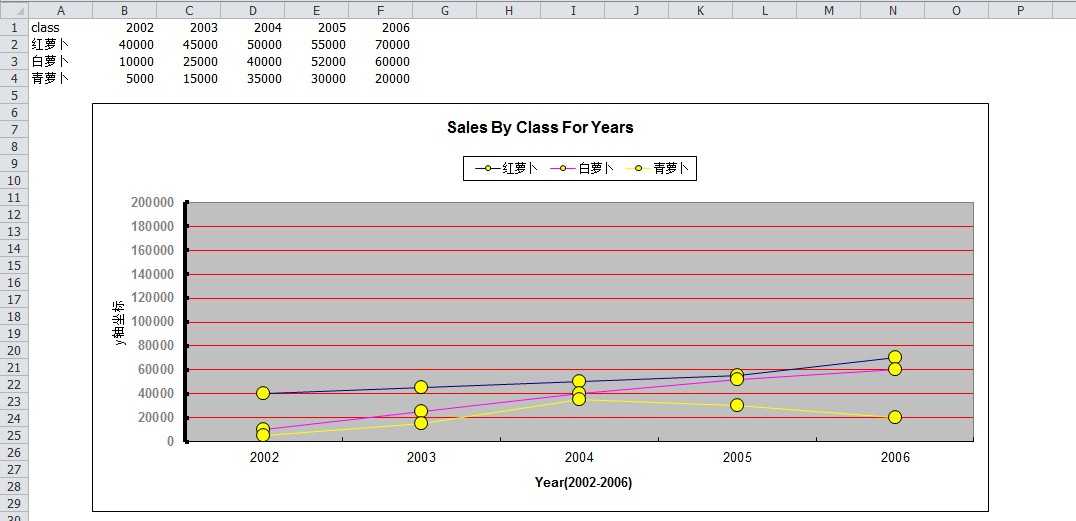Image resolution: width=1076 pixels, height=521 pixels.
Task: Click 青萝卜 data marker at 2006
Action: [895, 417]
